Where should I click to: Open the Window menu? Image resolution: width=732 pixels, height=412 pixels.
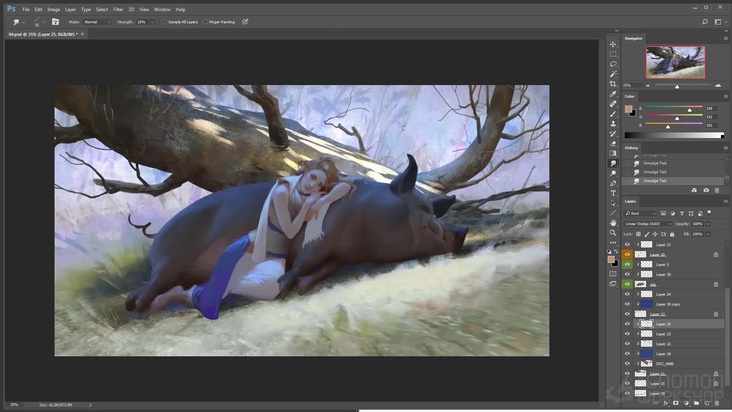[162, 9]
